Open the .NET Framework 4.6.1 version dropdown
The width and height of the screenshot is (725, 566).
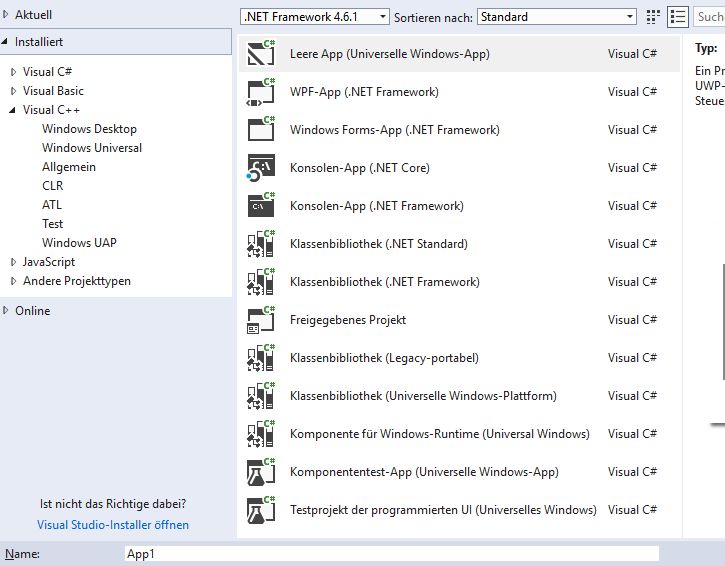tap(314, 17)
